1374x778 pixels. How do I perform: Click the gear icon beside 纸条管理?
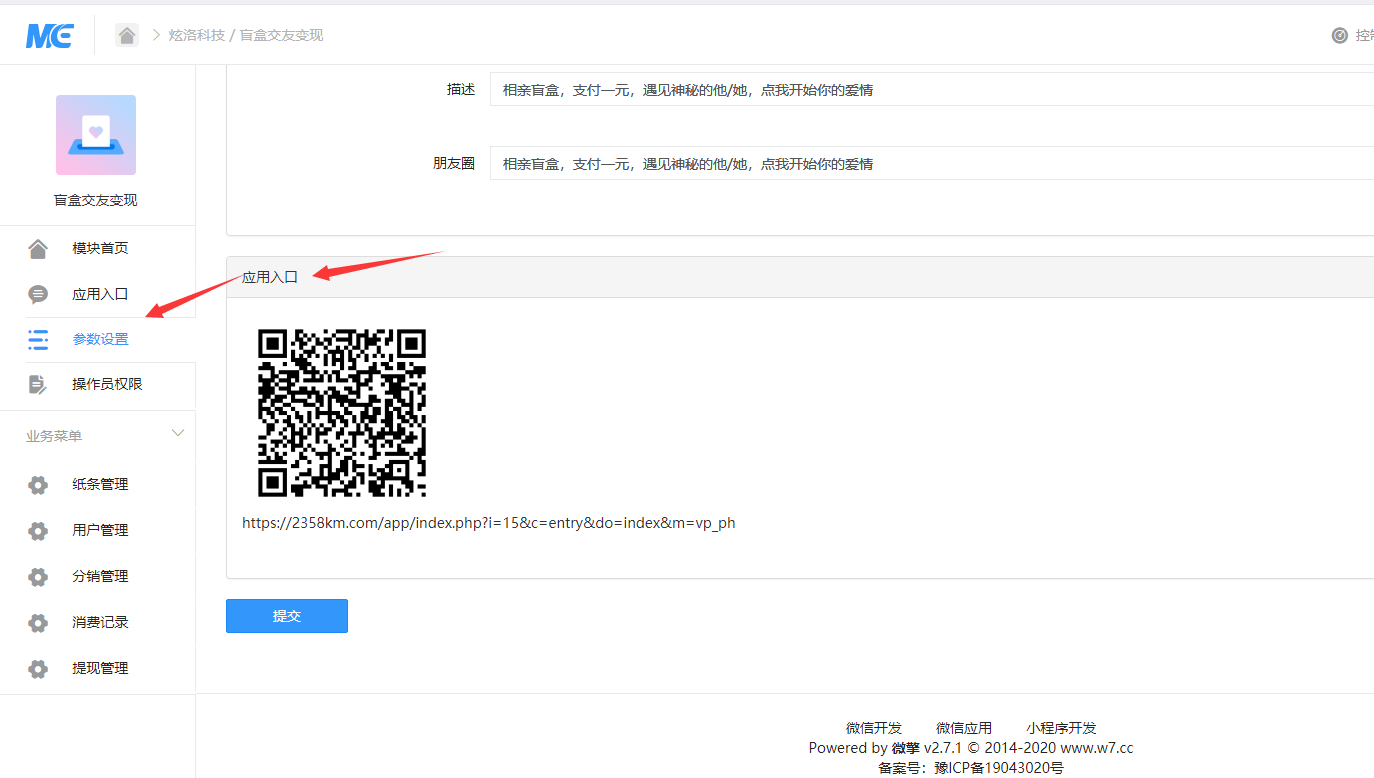pyautogui.click(x=38, y=485)
